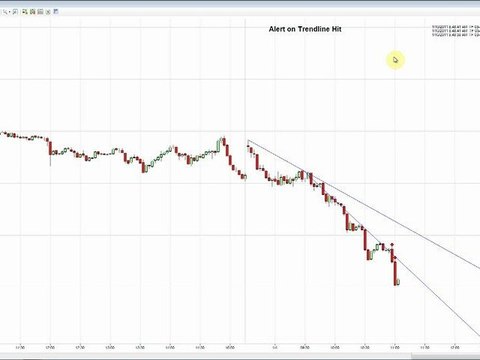Image resolution: width=480 pixels, height=360 pixels.
Task: Click the alert log text in top-right corner
Action: (x=456, y=31)
